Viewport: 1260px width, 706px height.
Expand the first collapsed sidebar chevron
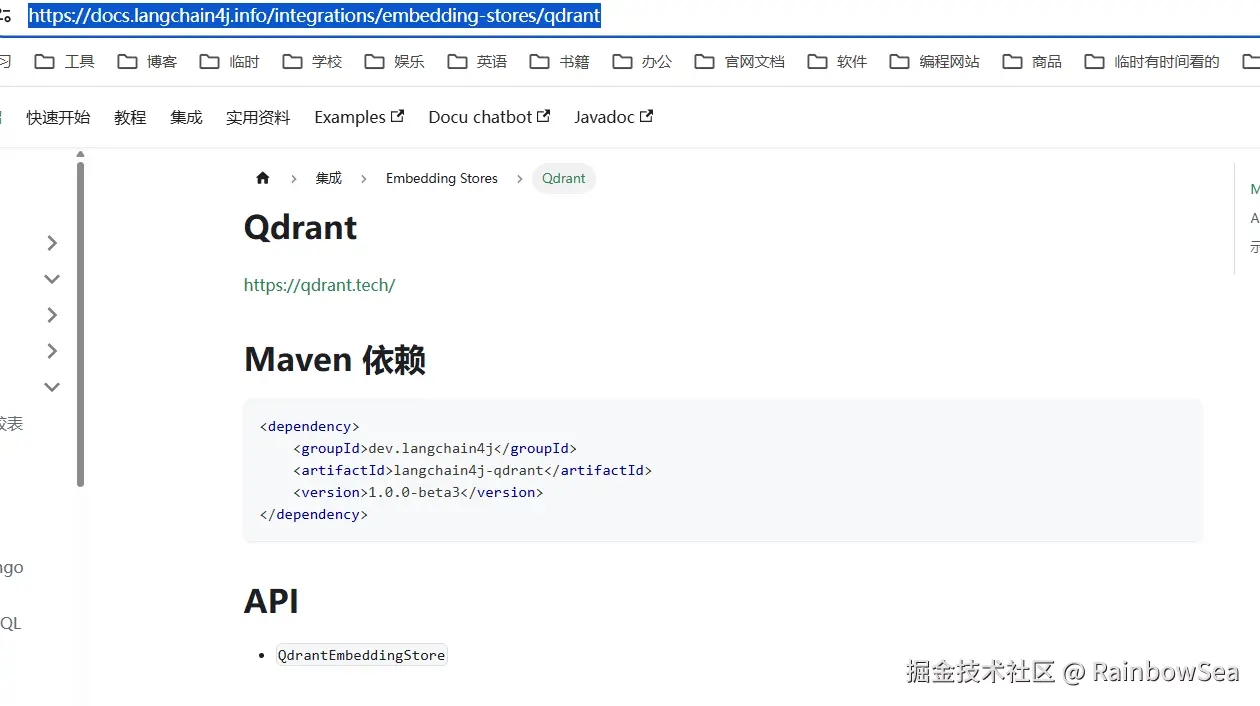click(52, 243)
